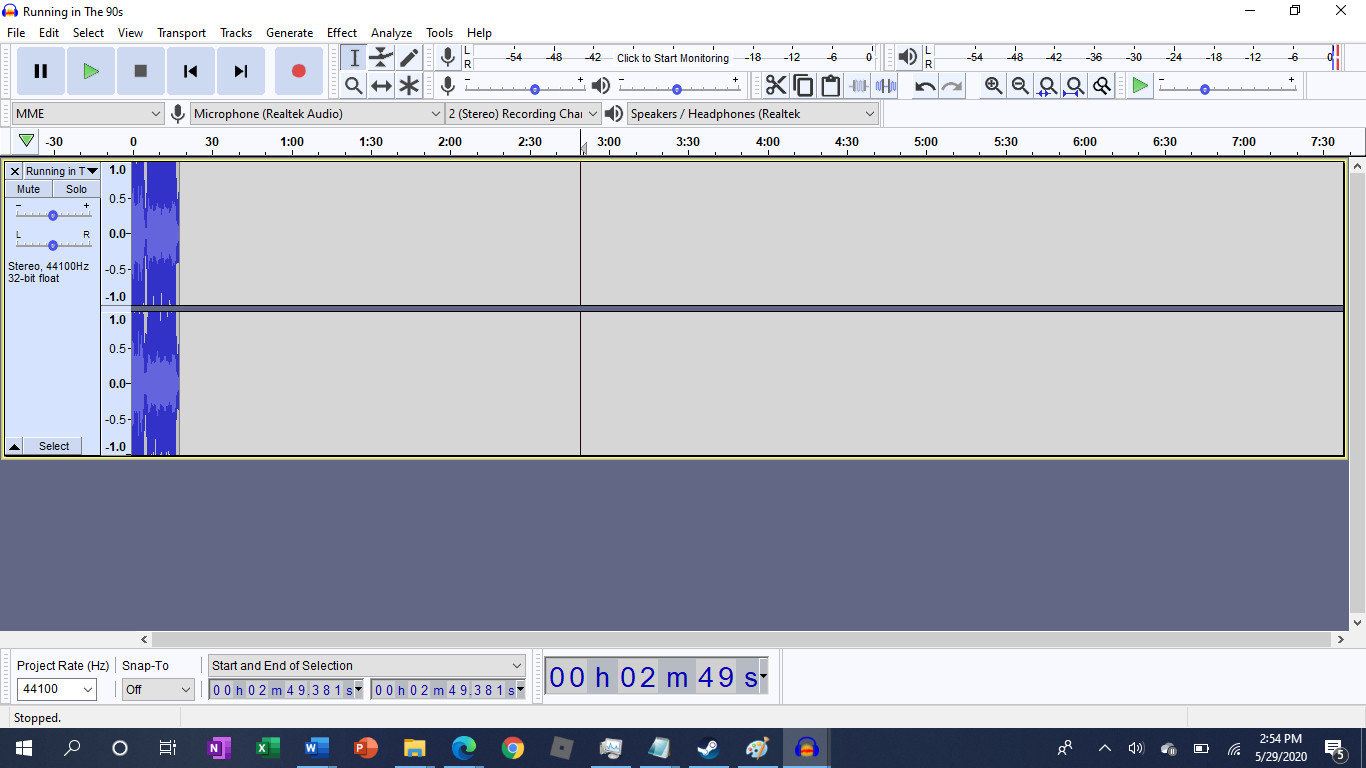The width and height of the screenshot is (1366, 768).
Task: Click the Cut scissors icon
Action: point(776,86)
